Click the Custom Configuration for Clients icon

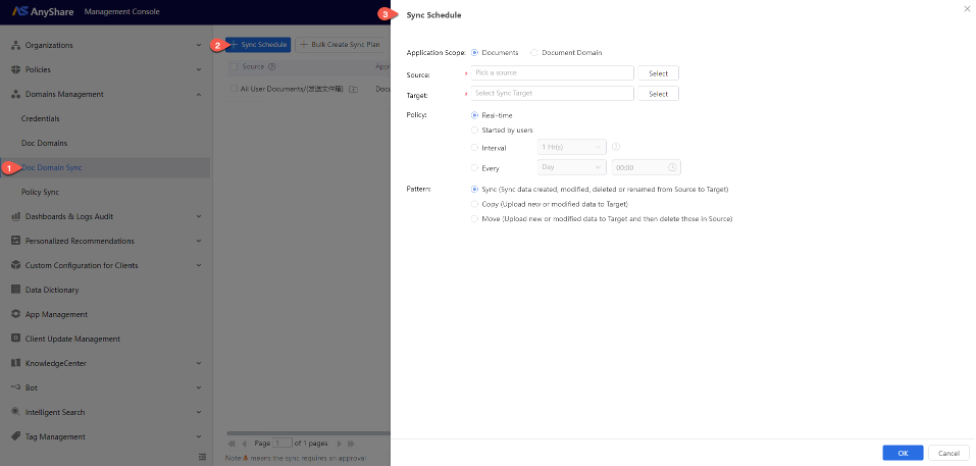point(16,265)
